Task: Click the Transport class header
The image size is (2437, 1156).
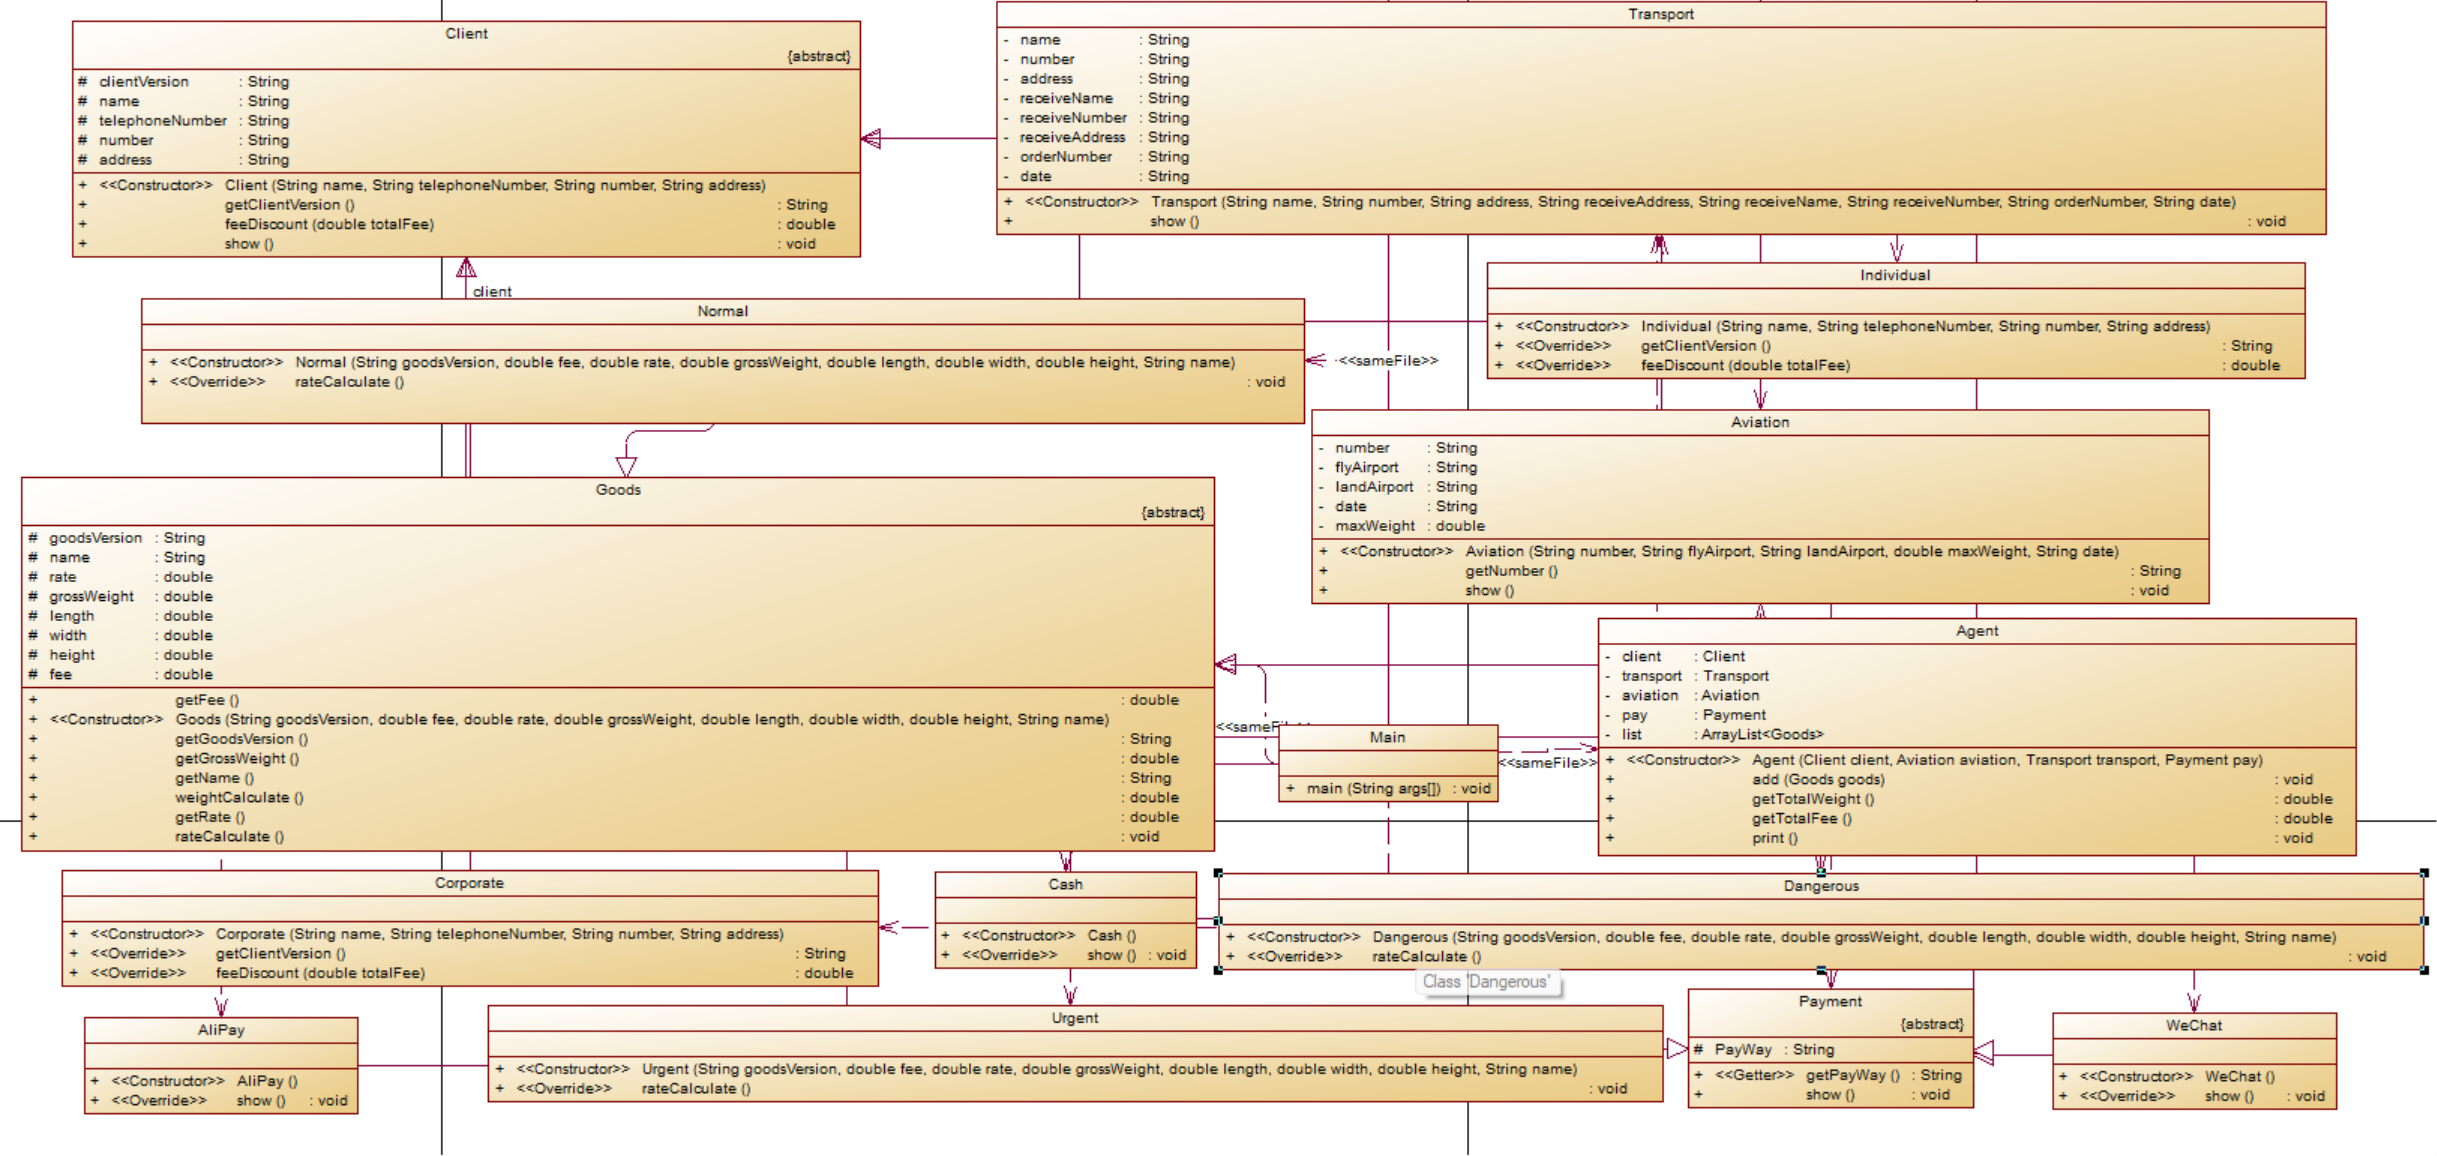Action: point(1660,14)
